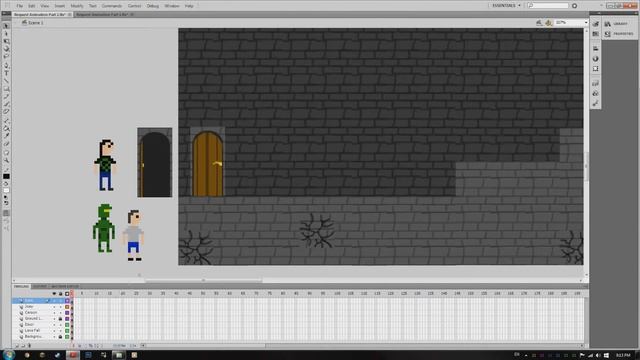
Task: Open the Window menu
Action: (x=171, y=6)
